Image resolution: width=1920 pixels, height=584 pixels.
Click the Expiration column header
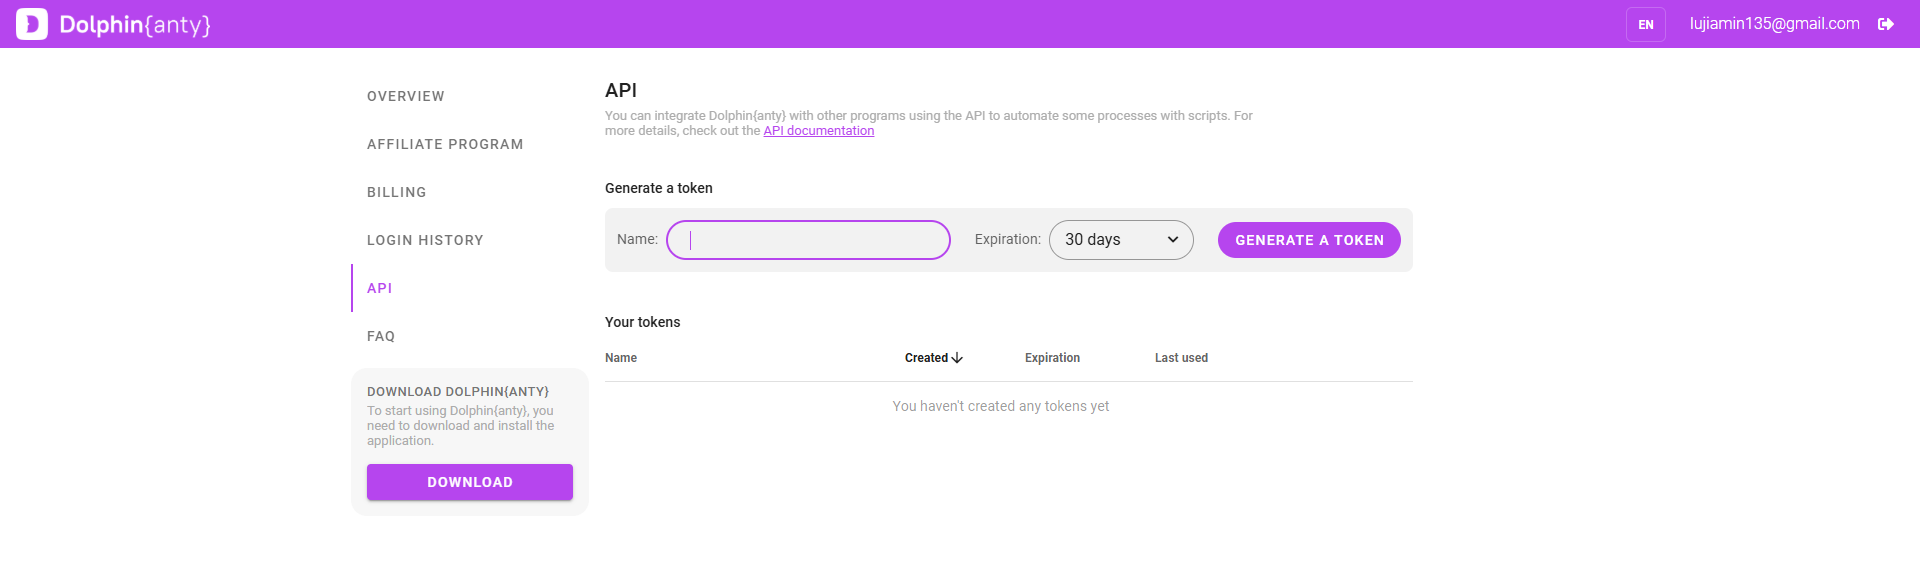point(1052,358)
